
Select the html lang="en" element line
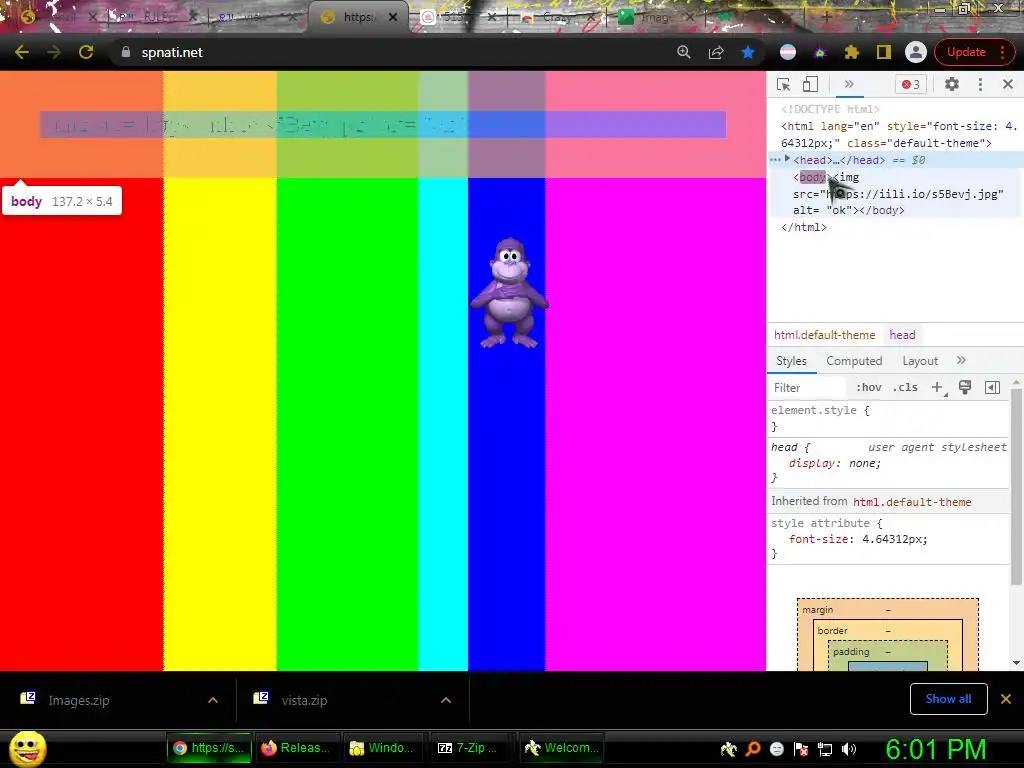(x=899, y=135)
